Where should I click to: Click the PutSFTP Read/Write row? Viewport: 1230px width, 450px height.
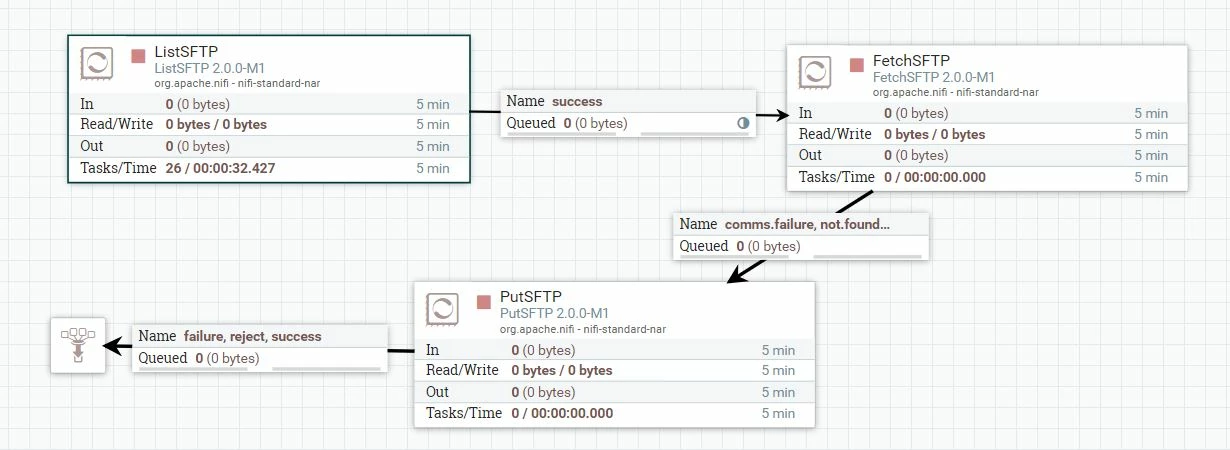[x=614, y=371]
